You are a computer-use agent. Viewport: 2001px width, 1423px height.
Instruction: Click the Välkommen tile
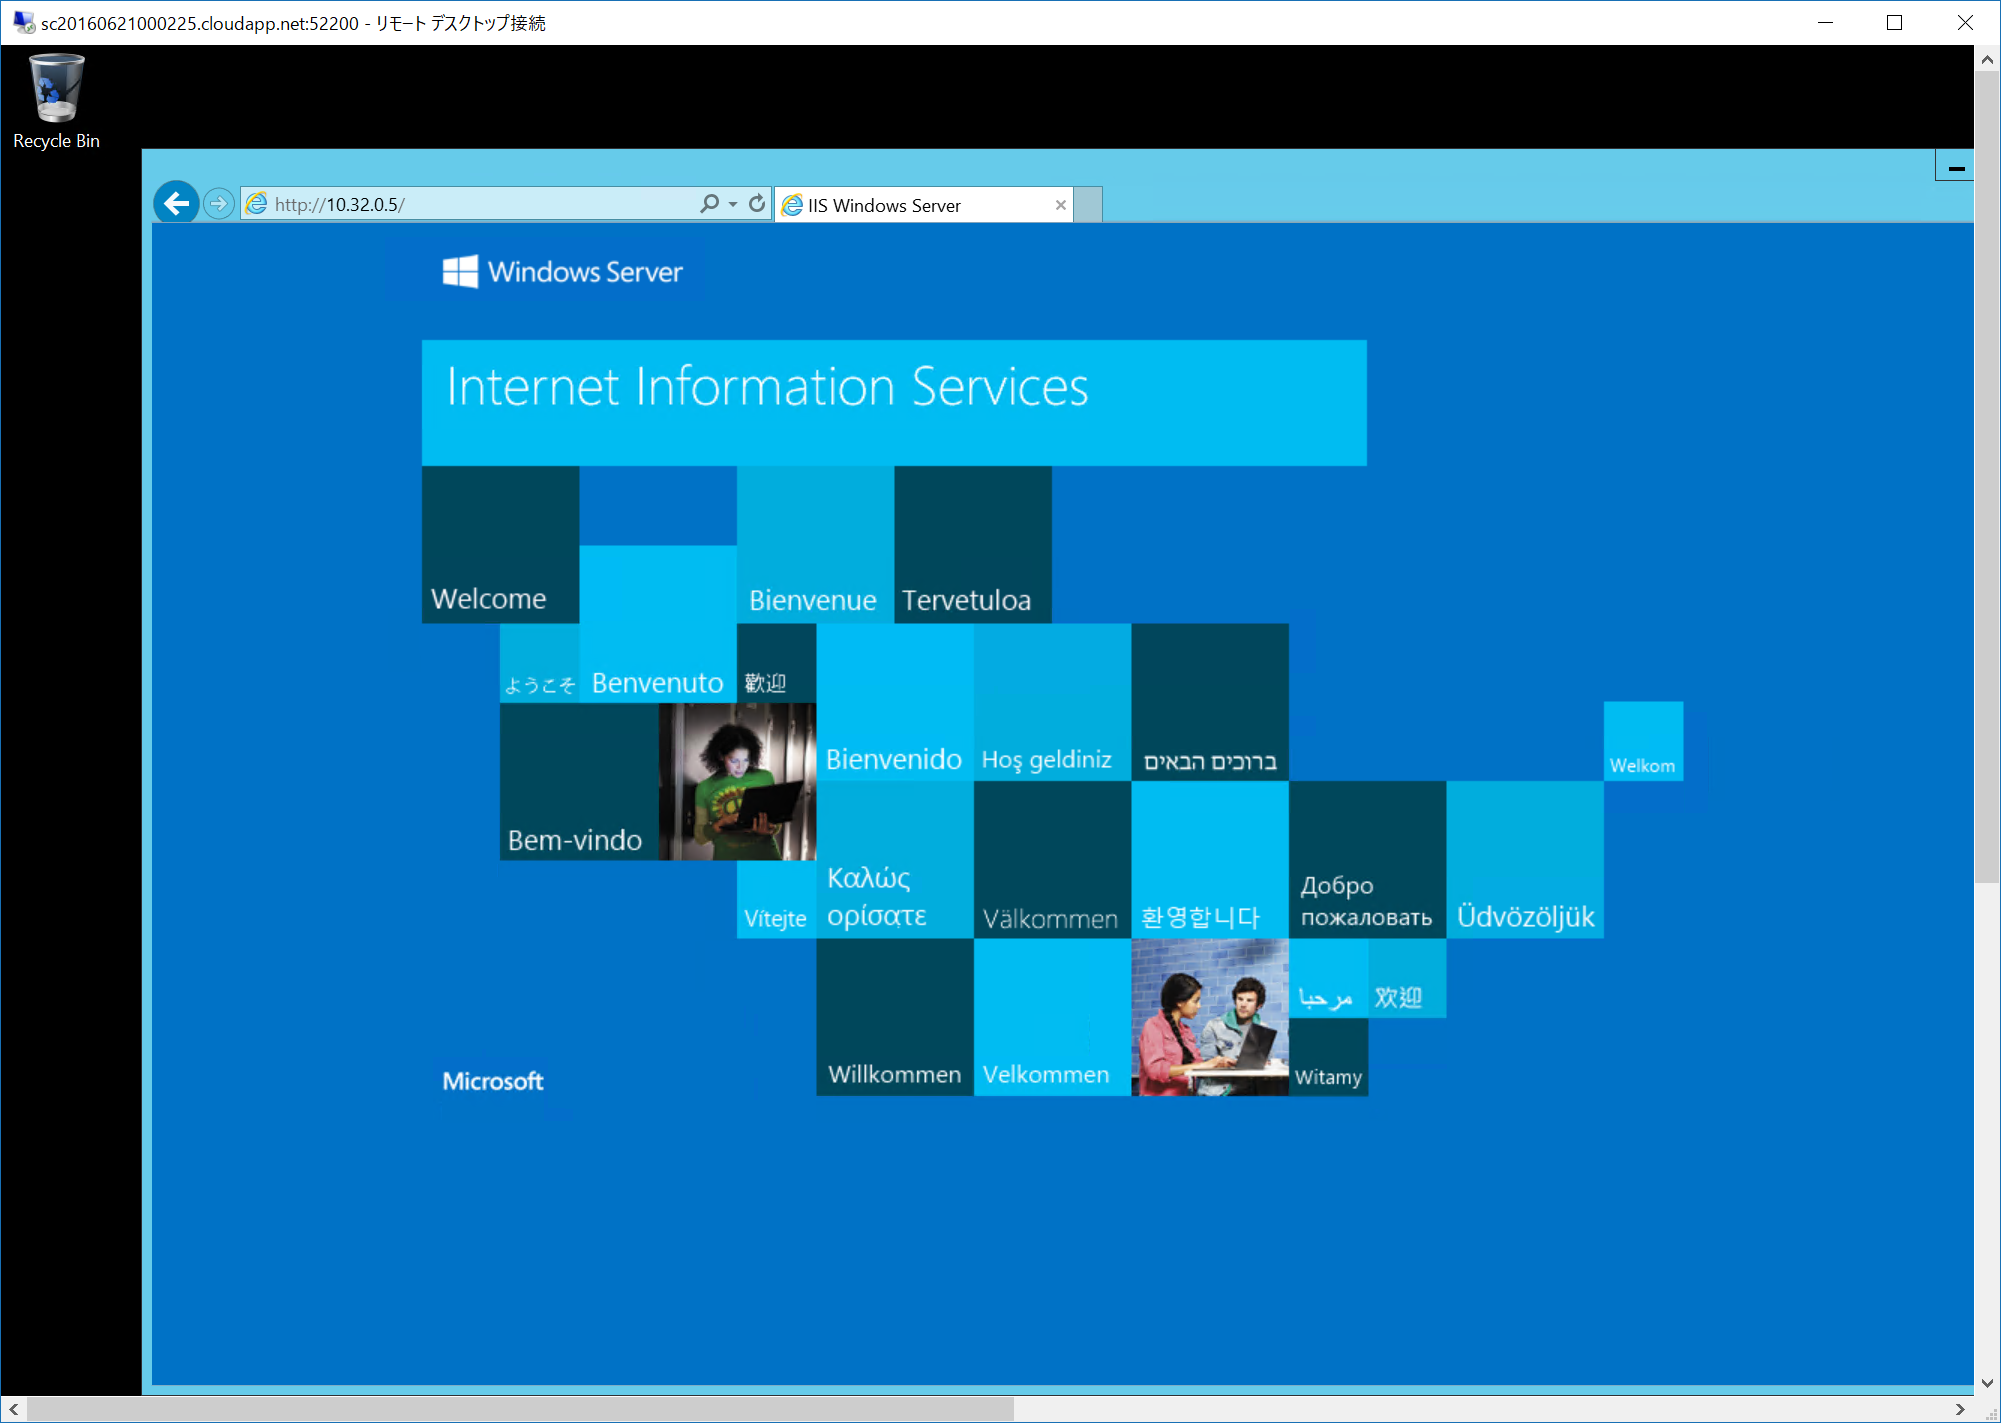click(x=1052, y=860)
